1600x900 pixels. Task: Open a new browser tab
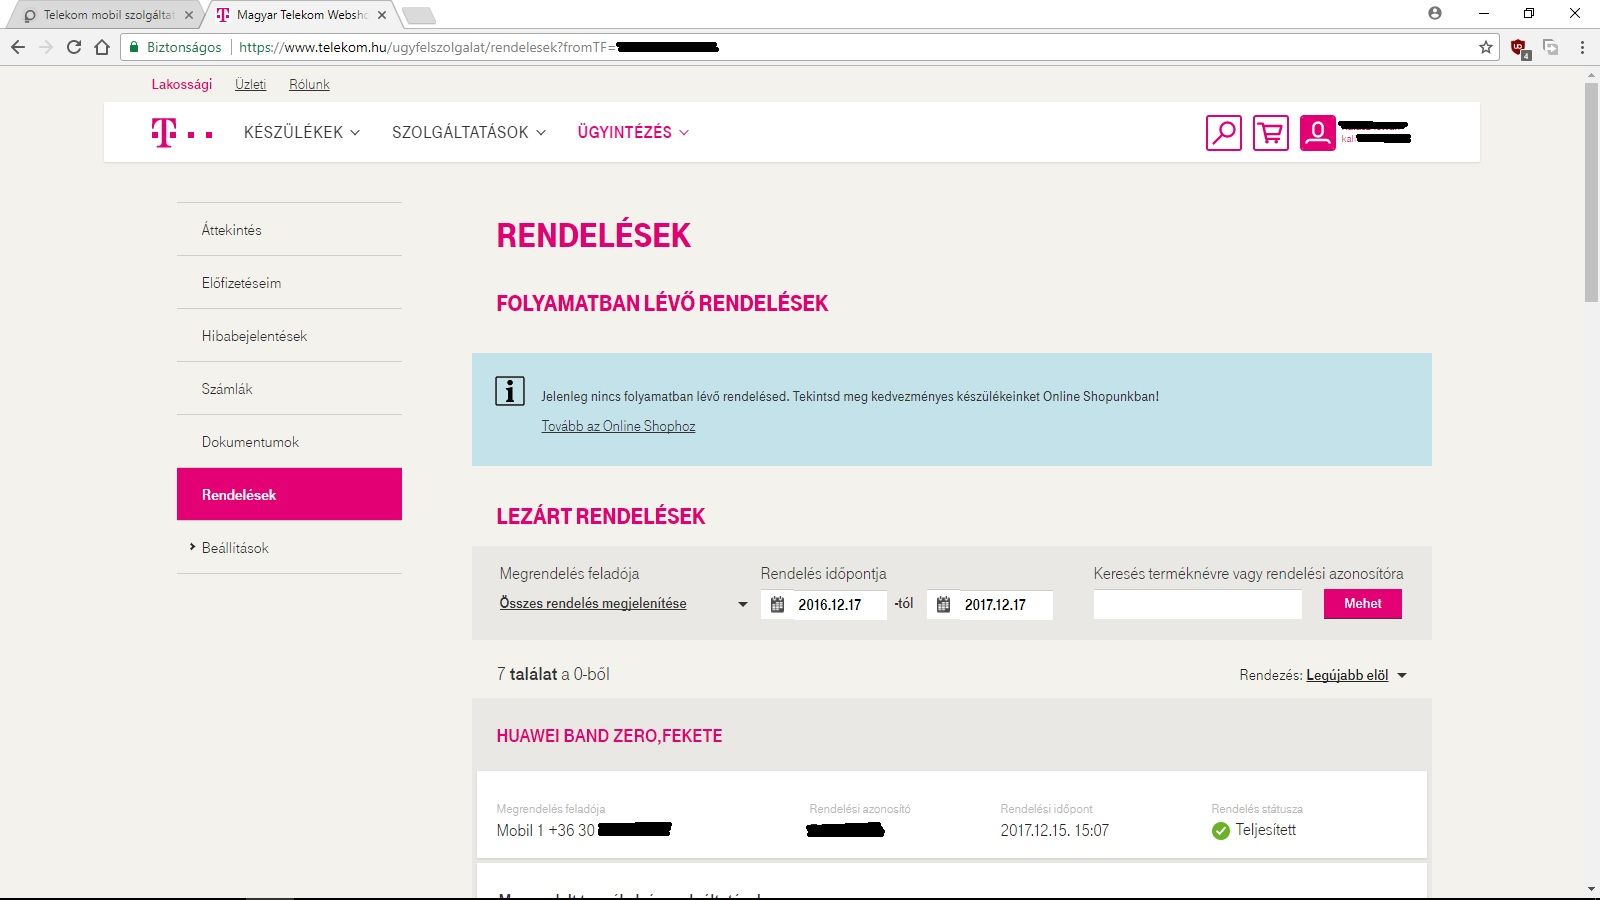[418, 15]
